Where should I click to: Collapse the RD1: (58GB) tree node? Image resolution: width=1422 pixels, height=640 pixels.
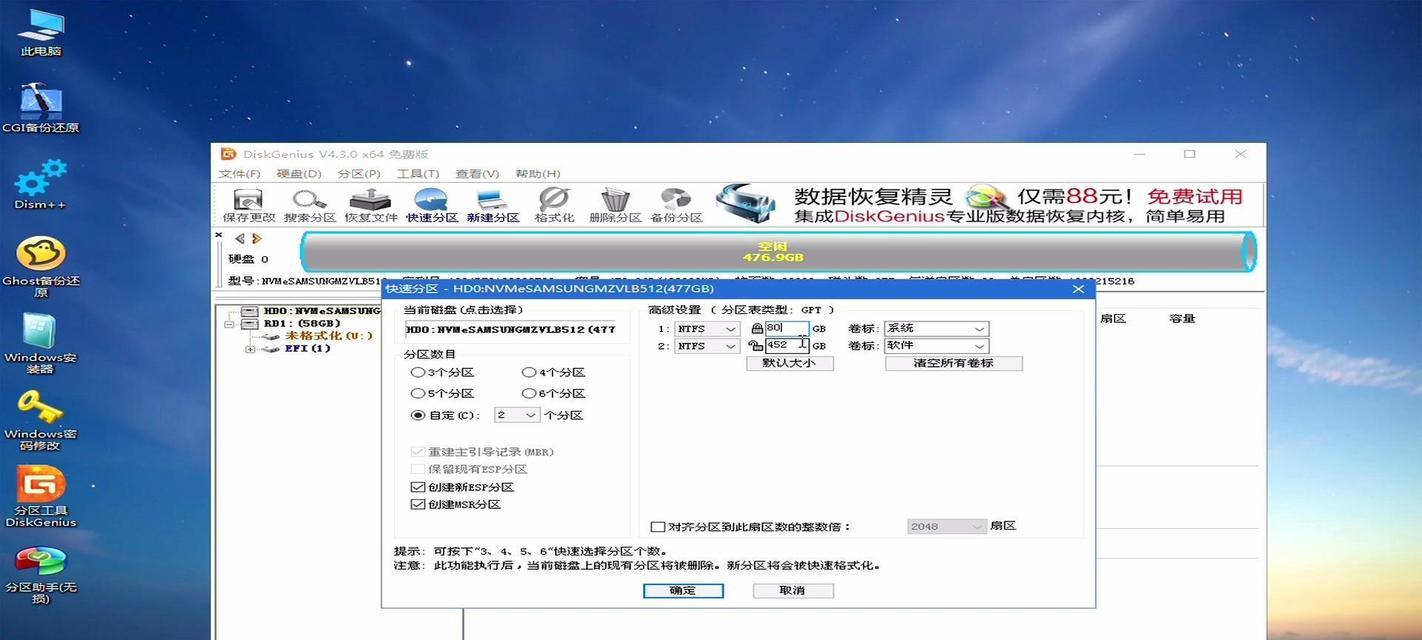(228, 324)
